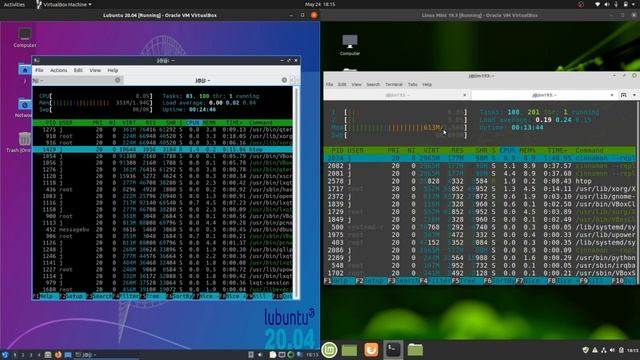This screenshot has width=640, height=360.
Task: Open Edit menu in Lubuntu terminal
Action: [x=78, y=70]
